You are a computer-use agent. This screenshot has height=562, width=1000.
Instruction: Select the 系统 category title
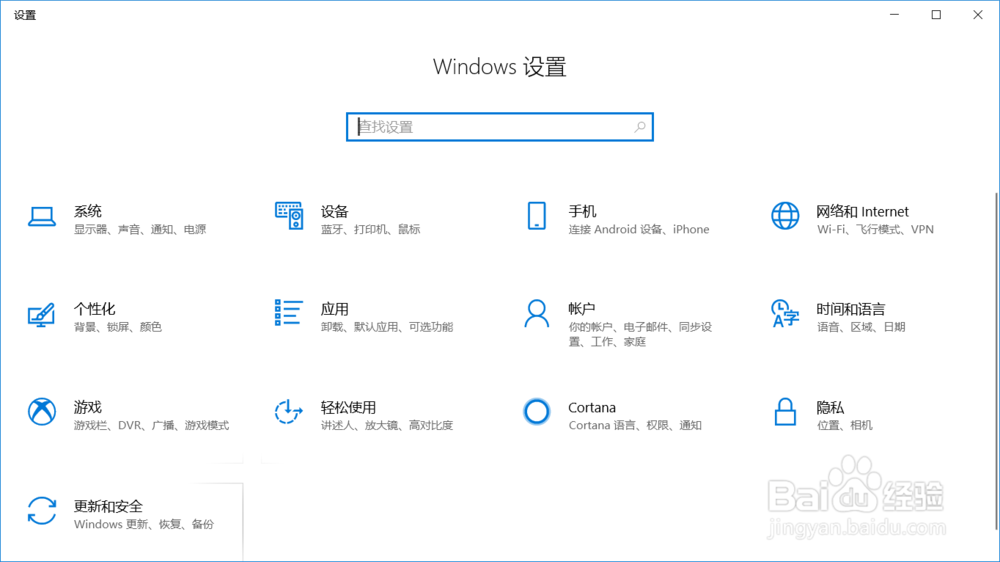(x=88, y=211)
